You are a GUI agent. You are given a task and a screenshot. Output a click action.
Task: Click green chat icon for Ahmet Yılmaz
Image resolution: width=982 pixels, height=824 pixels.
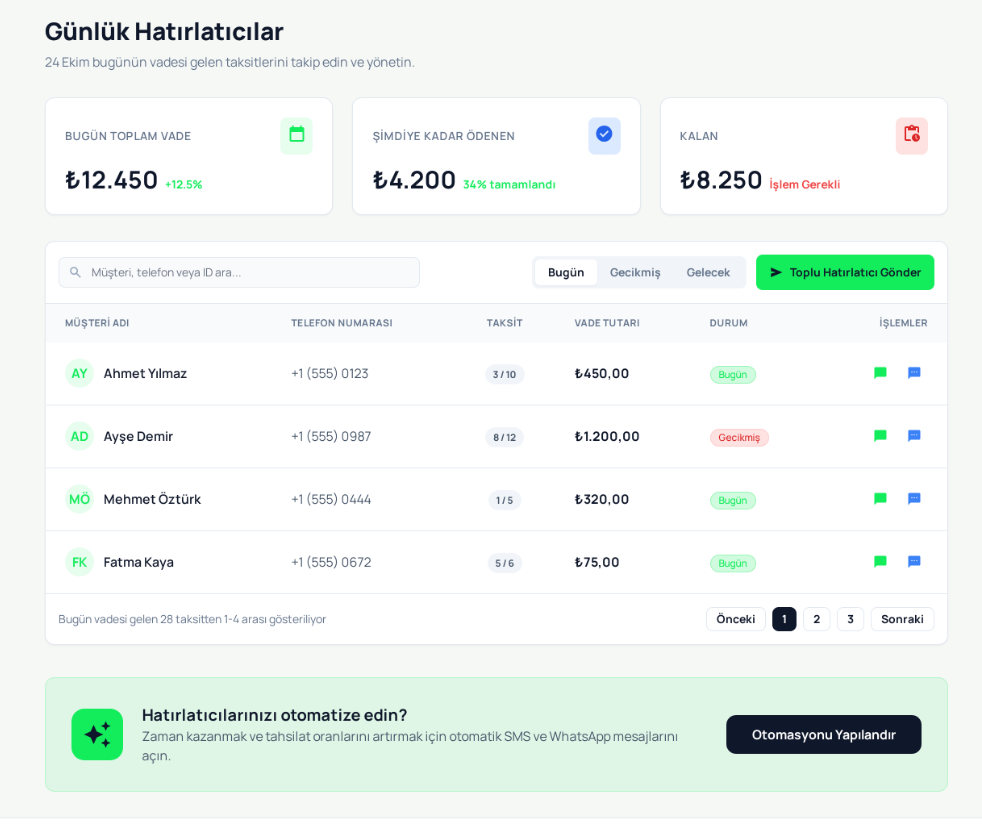(880, 373)
